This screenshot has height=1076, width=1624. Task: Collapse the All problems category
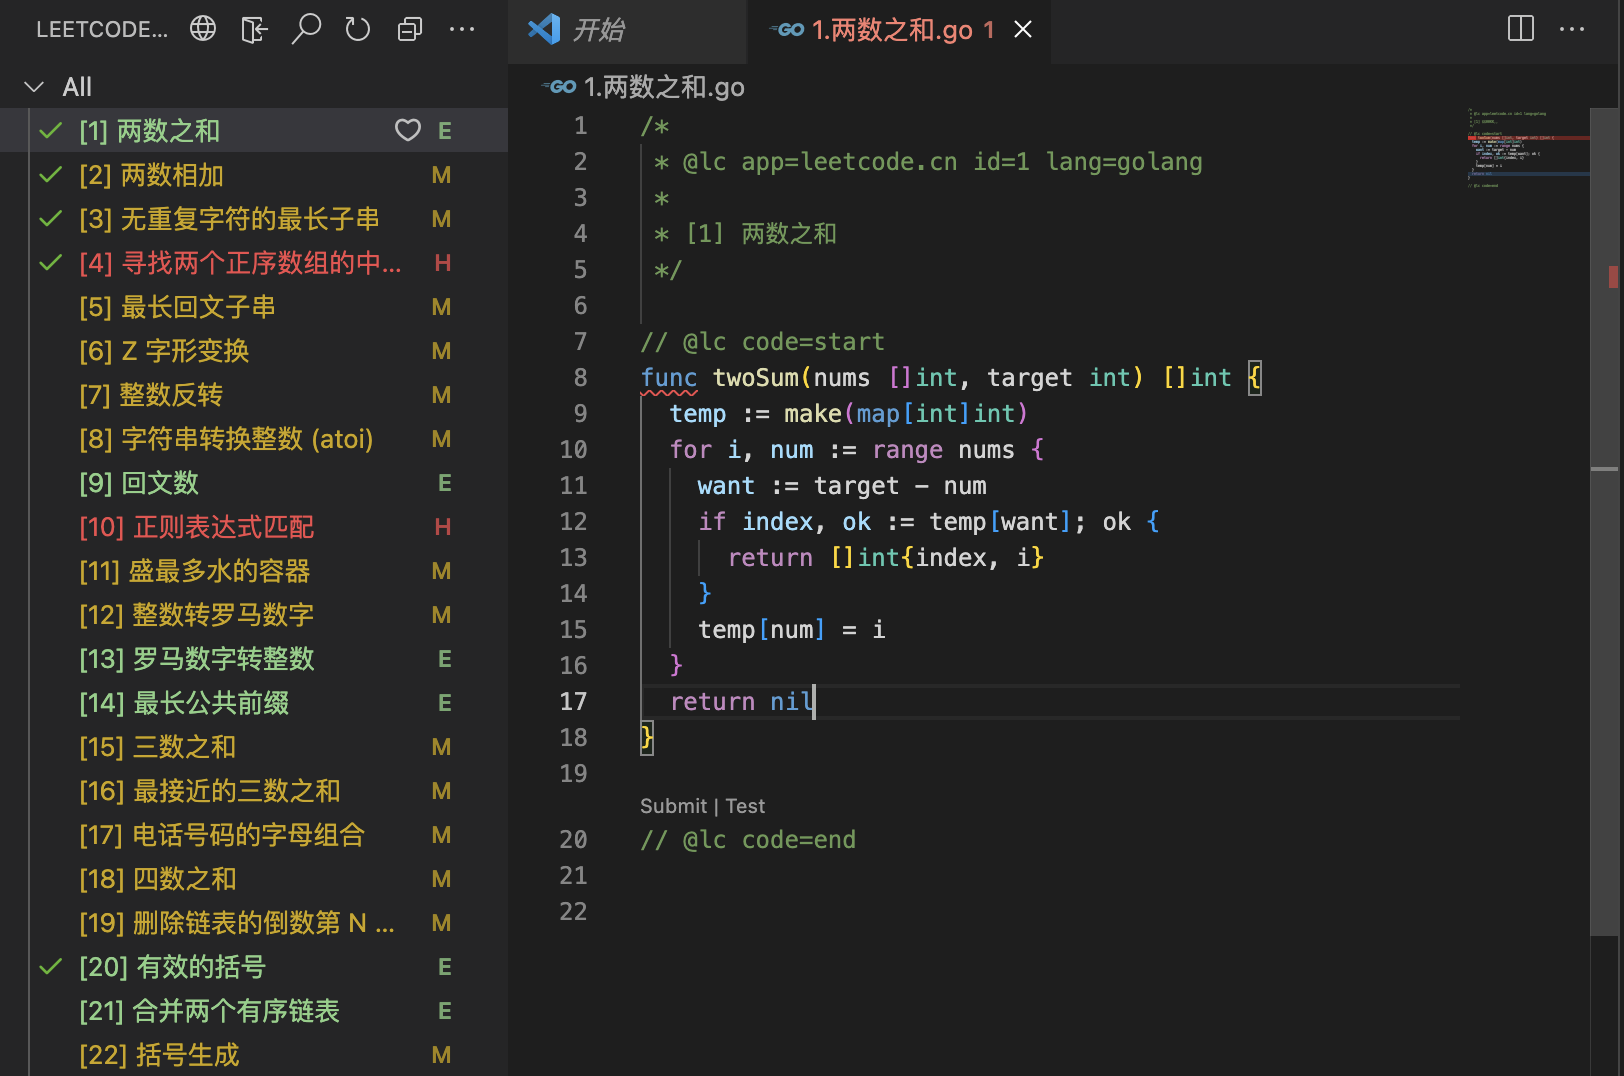(x=36, y=86)
